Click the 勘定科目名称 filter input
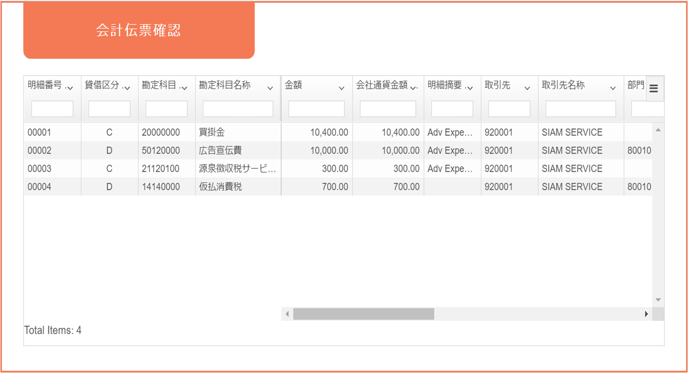 tap(238, 109)
